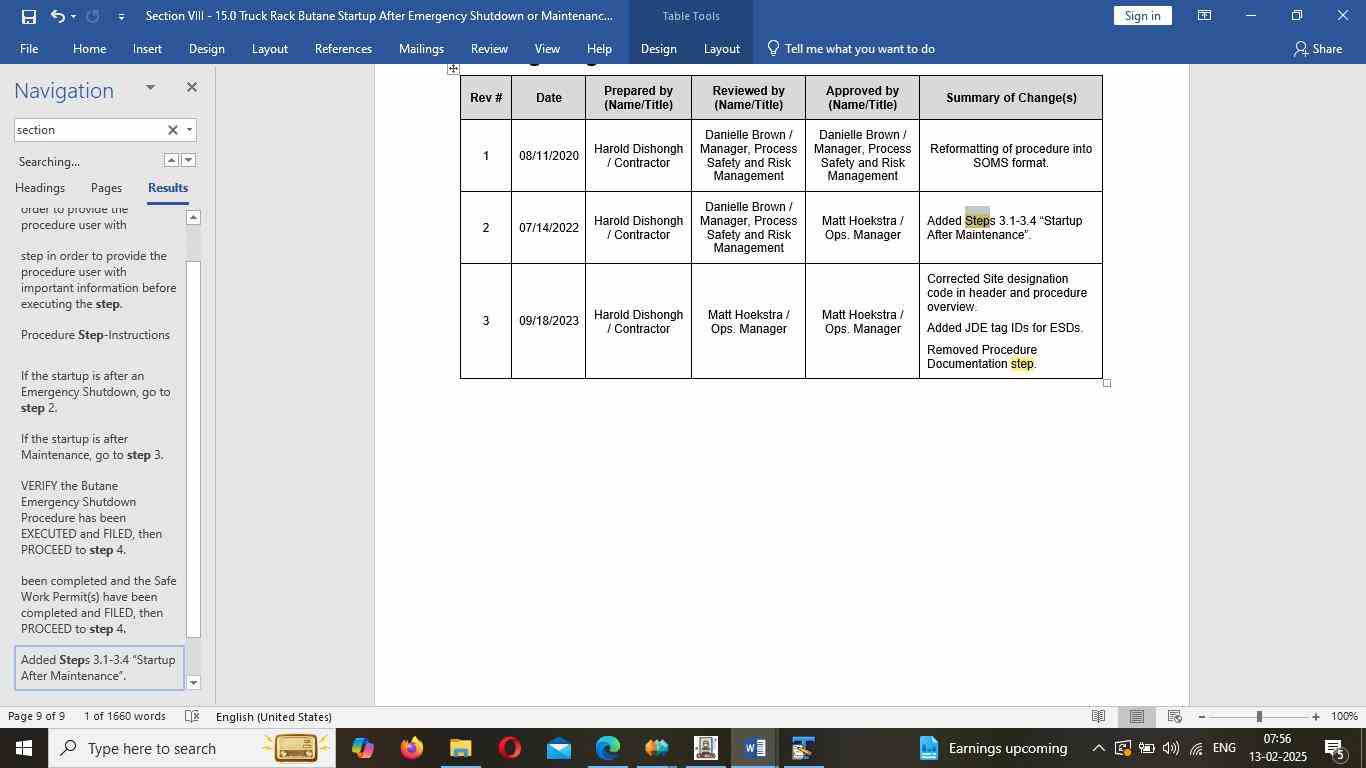Click the word count in status bar
This screenshot has height=768, width=1366.
[125, 717]
